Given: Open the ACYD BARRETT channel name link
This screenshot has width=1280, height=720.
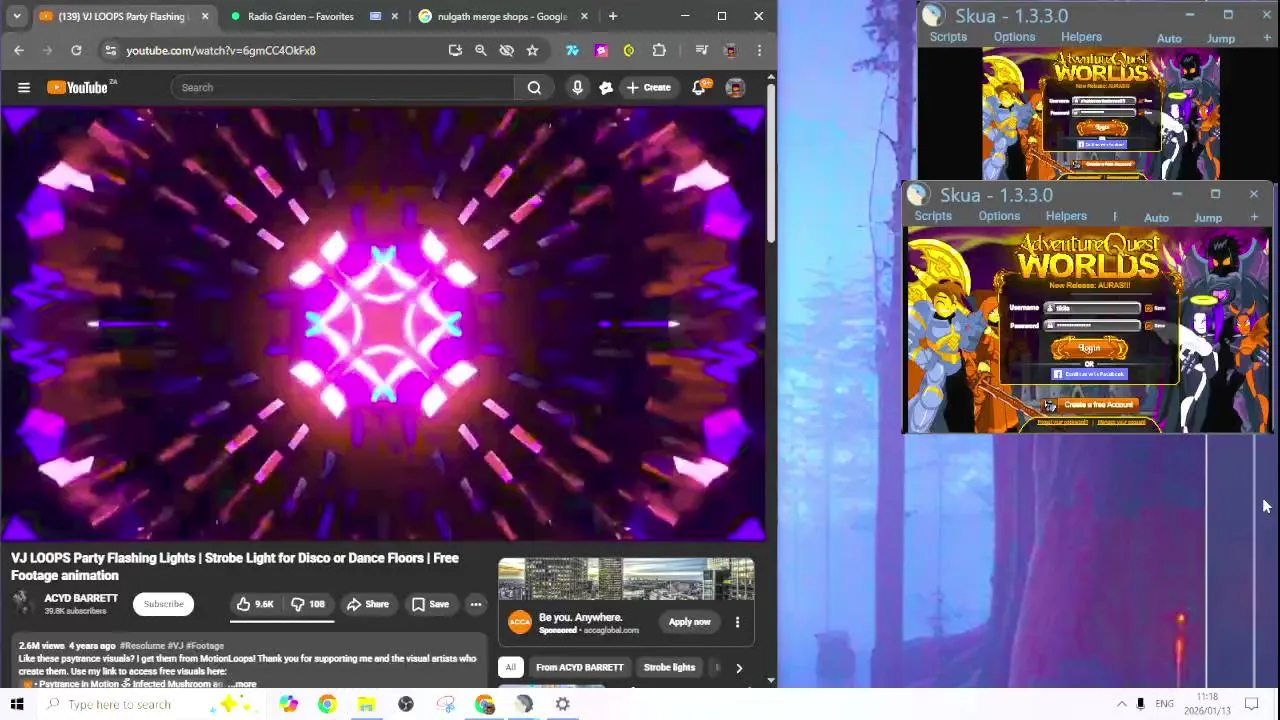Looking at the screenshot, I should (x=81, y=598).
